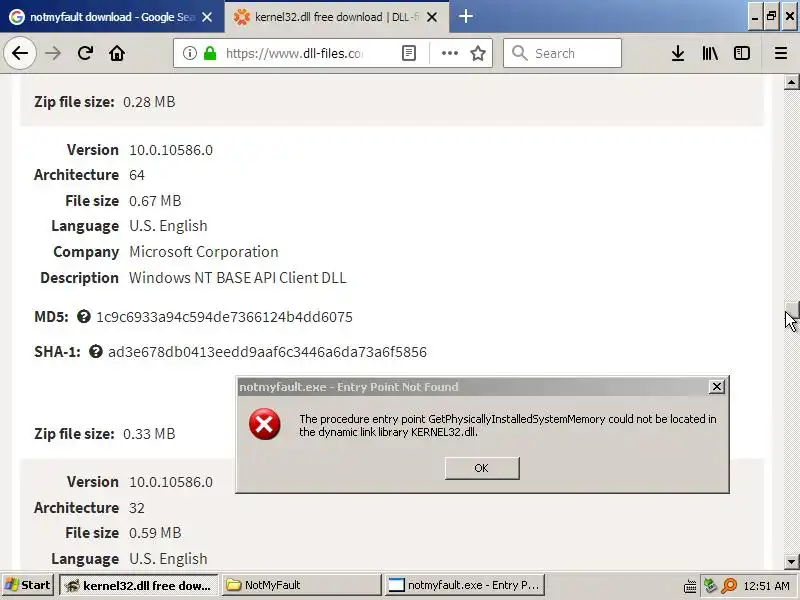Select the MD5 hash 1c9c6933a94c594de7366124b4dd6075
Image resolution: width=800 pixels, height=600 pixels.
(x=224, y=317)
